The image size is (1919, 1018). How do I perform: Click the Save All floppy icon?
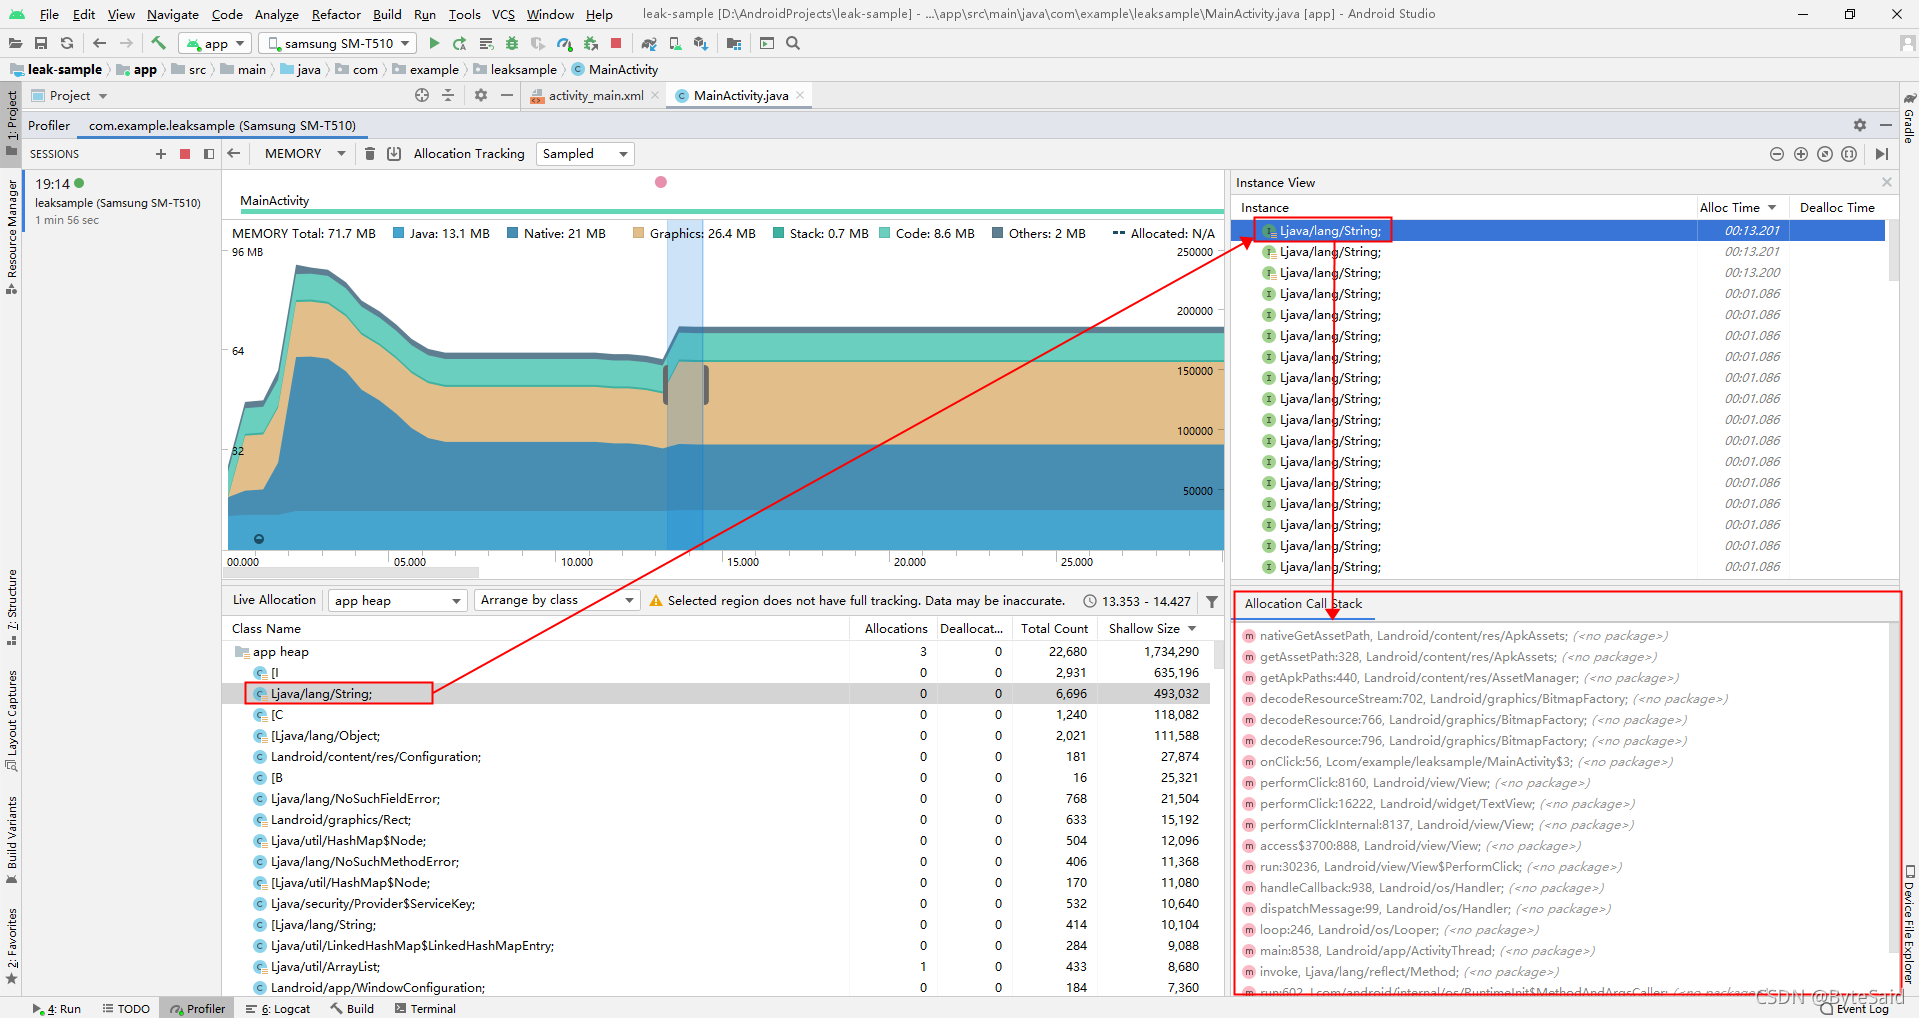click(41, 43)
